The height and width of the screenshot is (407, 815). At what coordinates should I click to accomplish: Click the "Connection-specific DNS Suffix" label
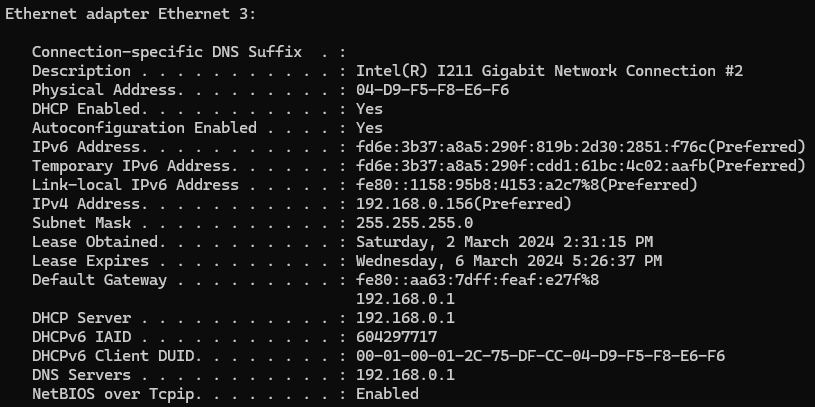(167, 52)
